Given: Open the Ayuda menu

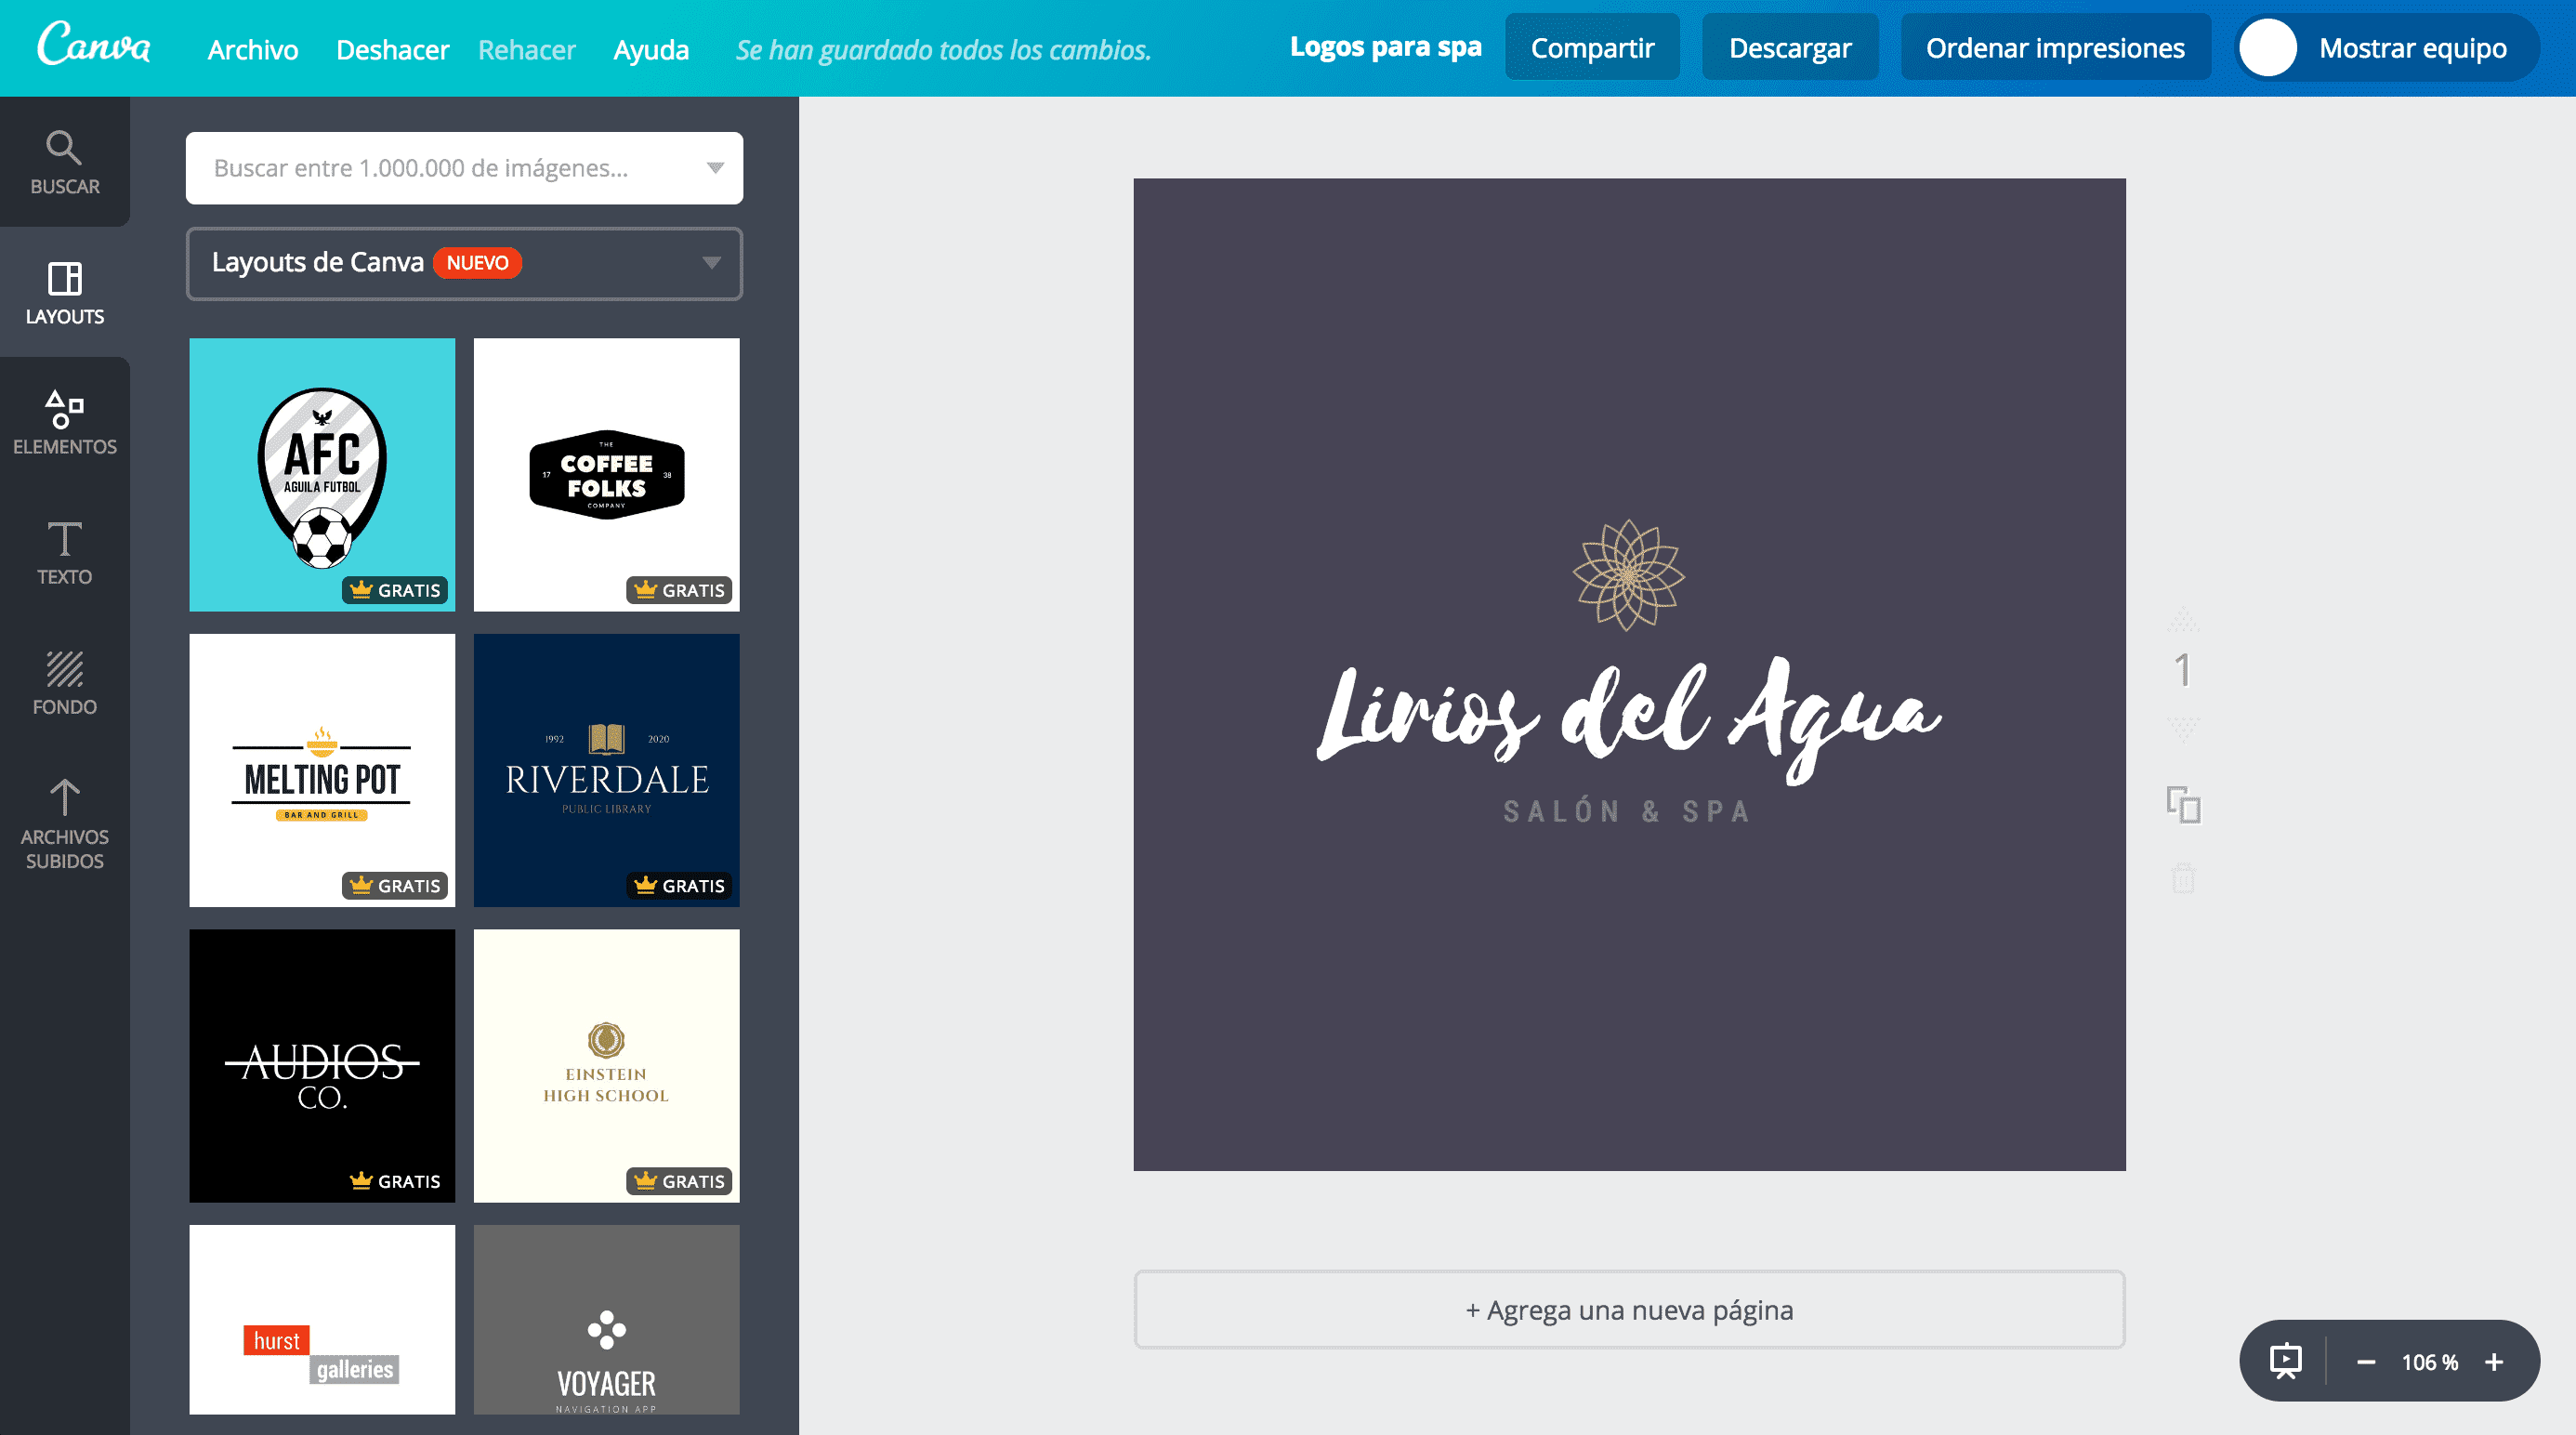Looking at the screenshot, I should [x=651, y=49].
